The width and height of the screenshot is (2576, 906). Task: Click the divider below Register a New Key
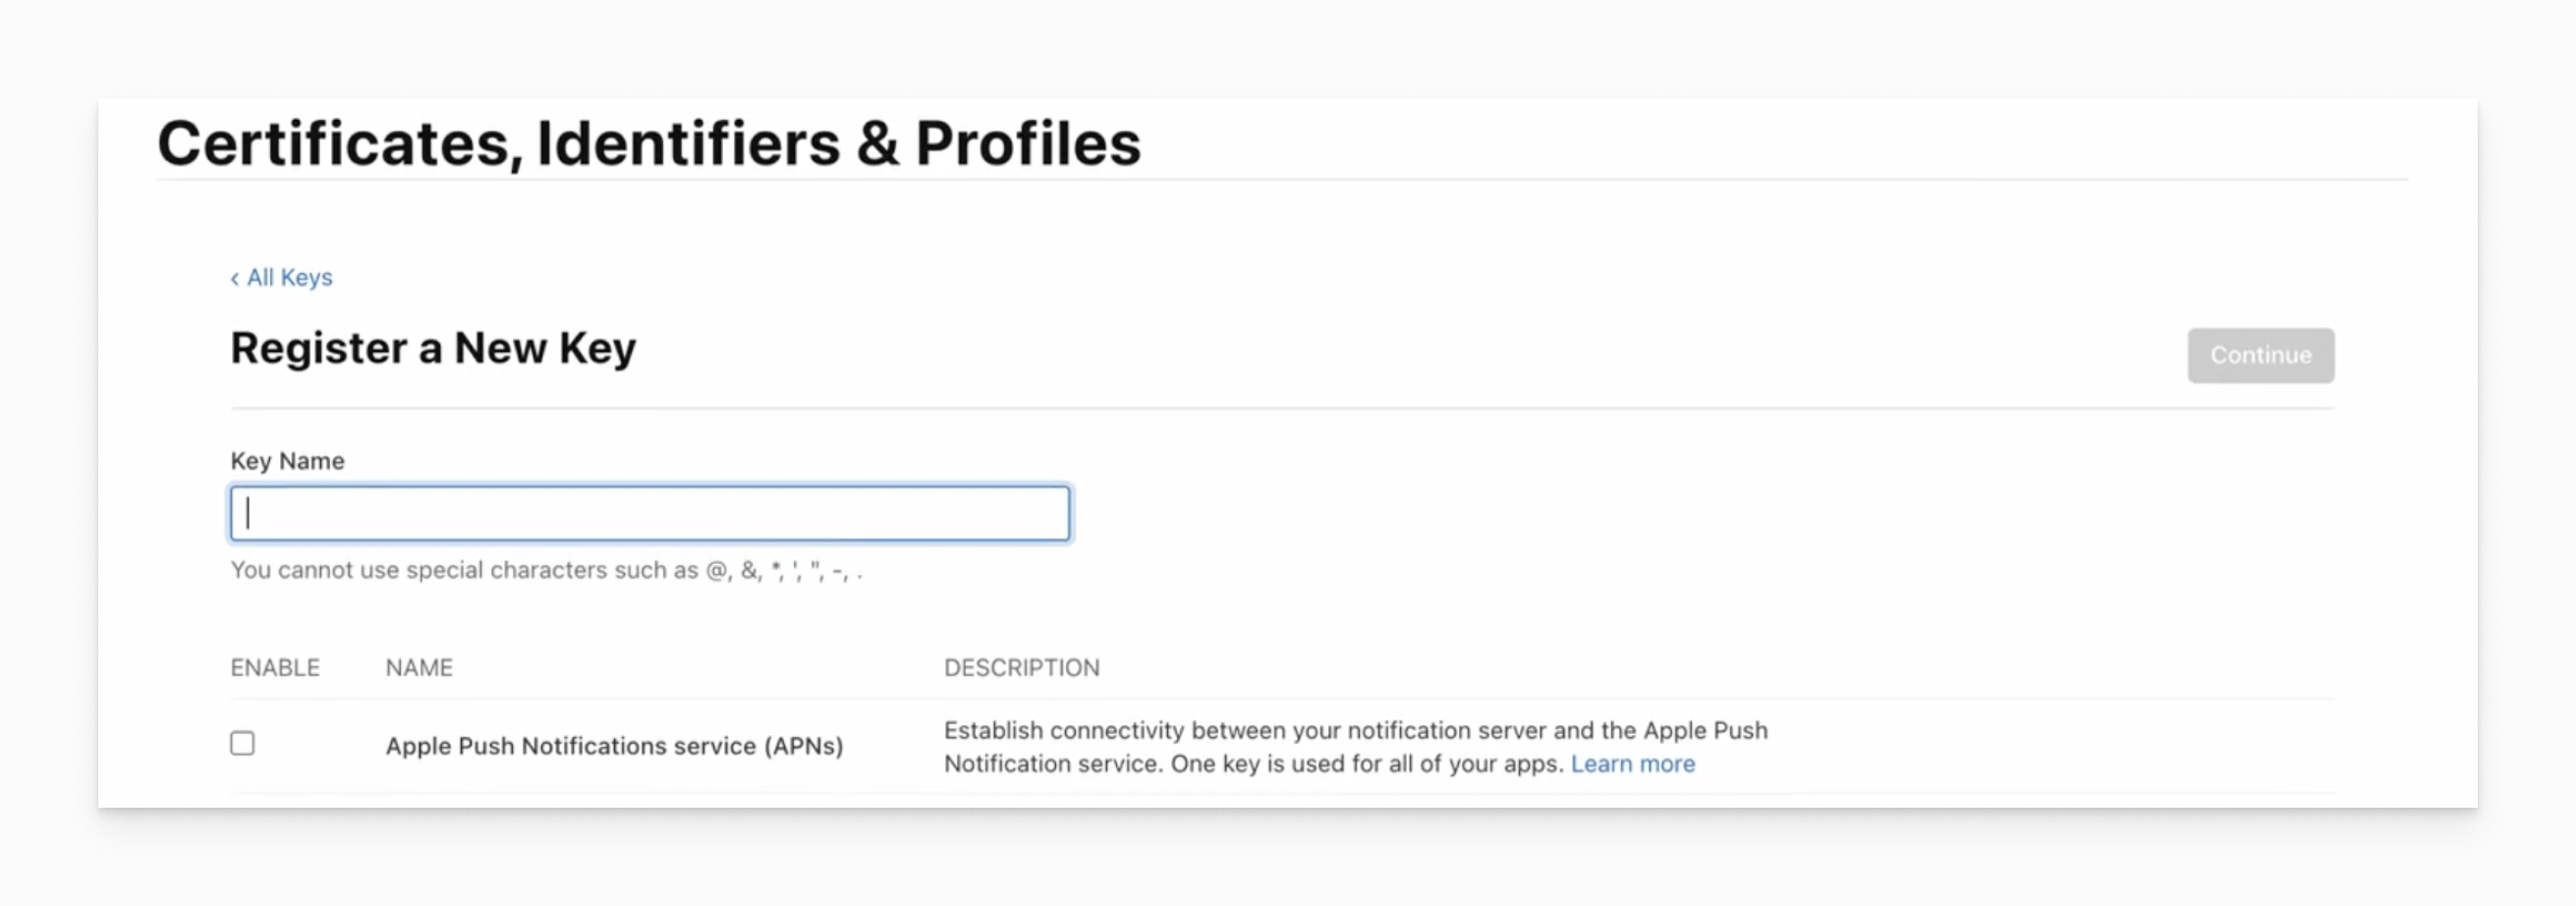pos(1282,408)
